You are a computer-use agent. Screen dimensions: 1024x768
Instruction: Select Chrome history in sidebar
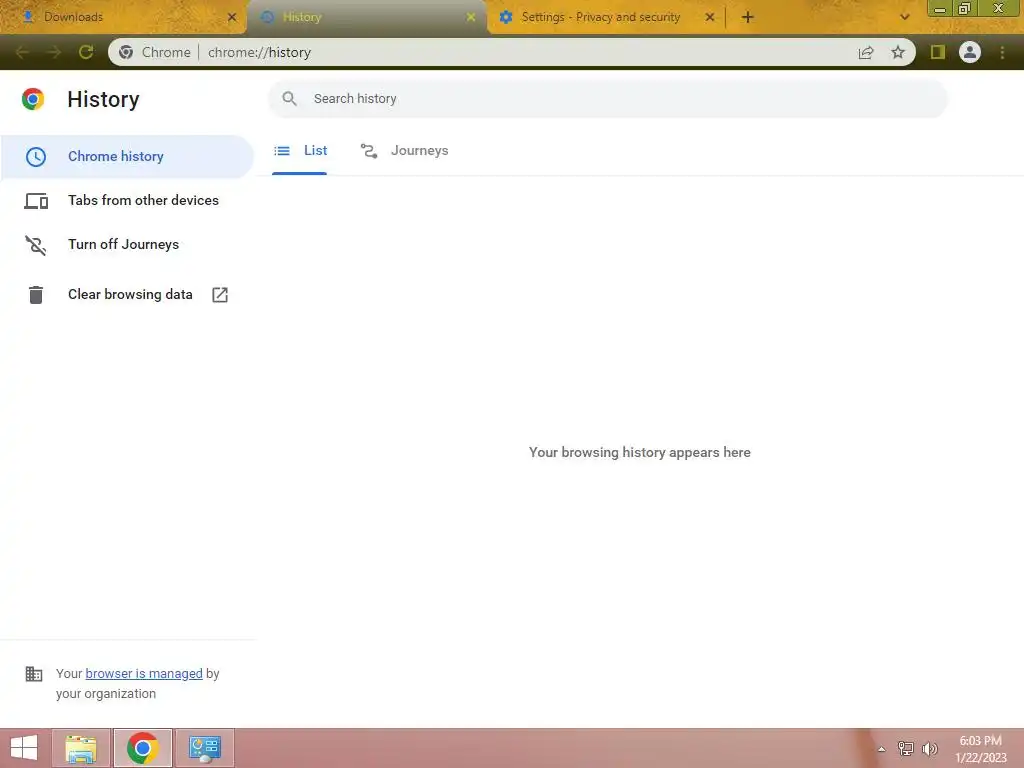[x=127, y=157]
